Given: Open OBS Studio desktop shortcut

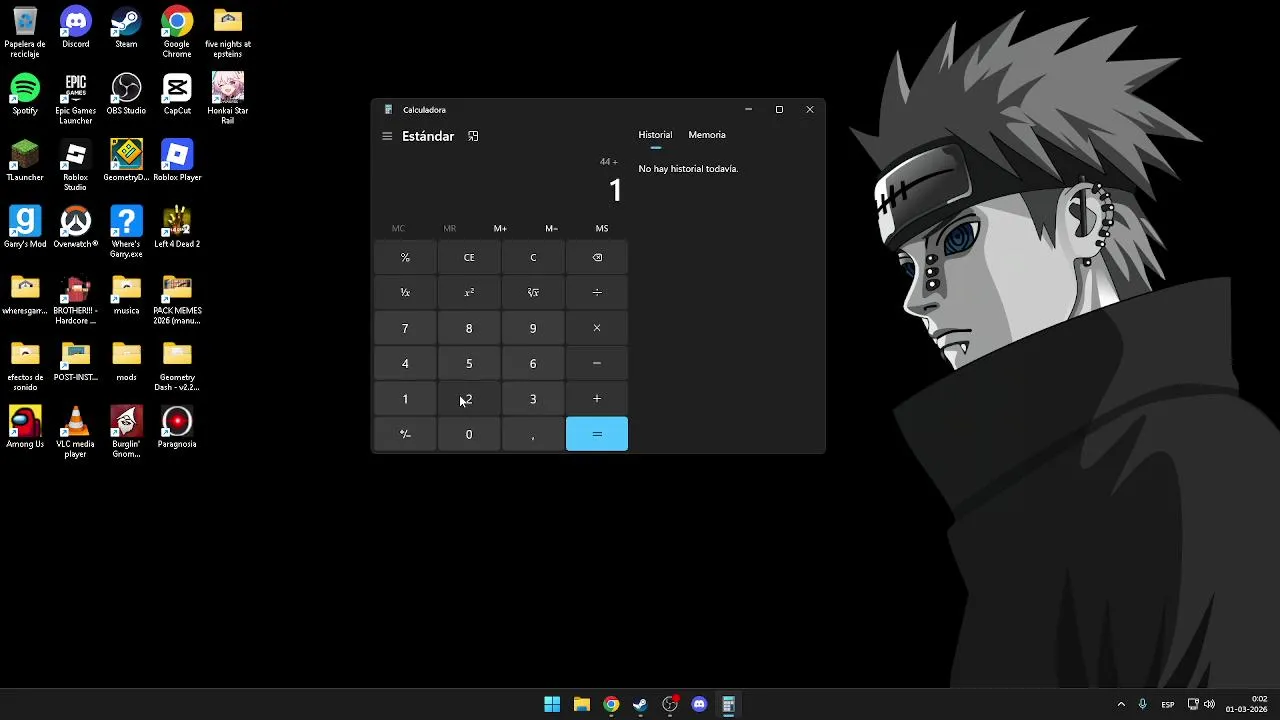Looking at the screenshot, I should 126,94.
